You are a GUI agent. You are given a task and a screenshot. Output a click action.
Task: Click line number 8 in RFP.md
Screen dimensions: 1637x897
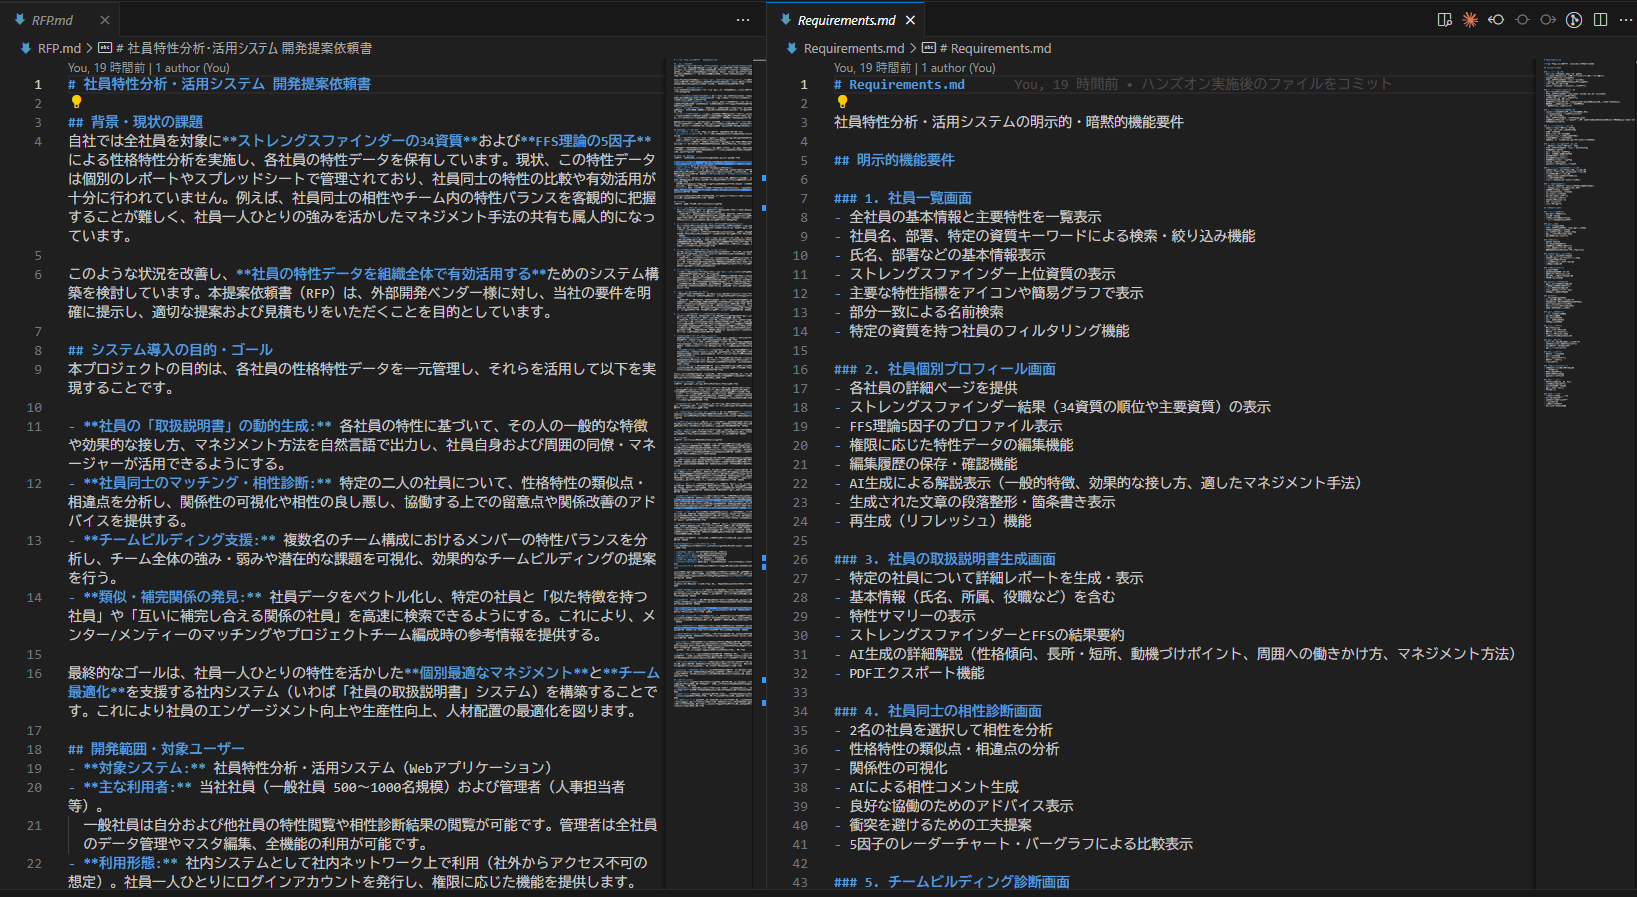pyautogui.click(x=38, y=350)
